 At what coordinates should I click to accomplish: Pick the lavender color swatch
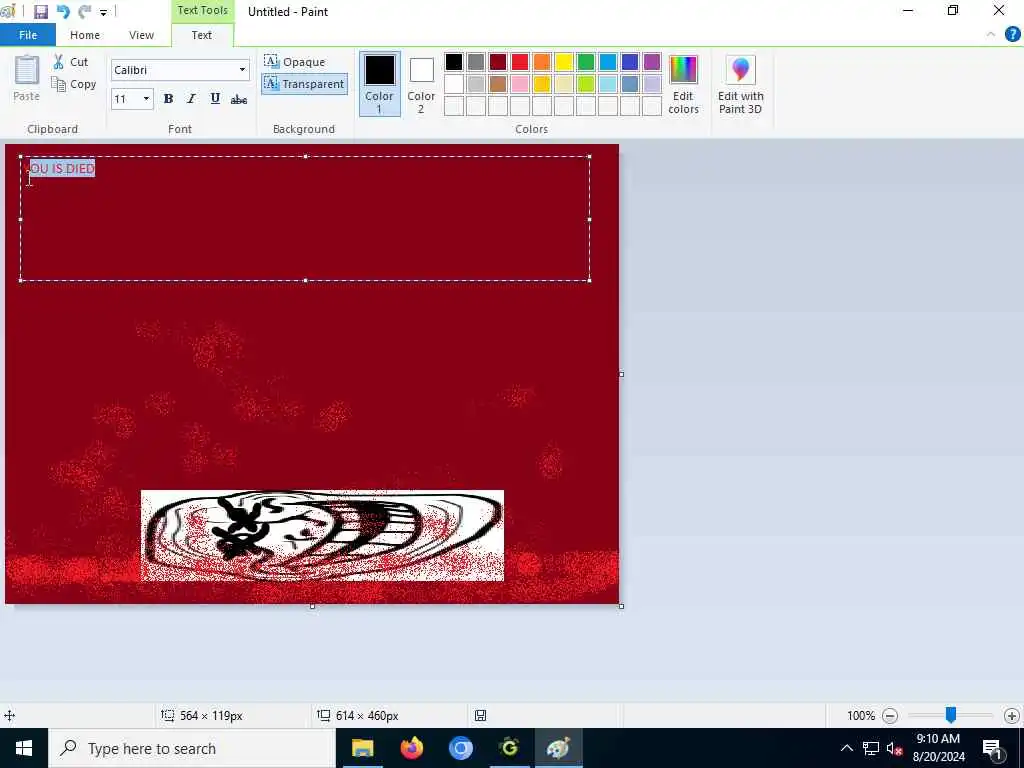click(652, 84)
